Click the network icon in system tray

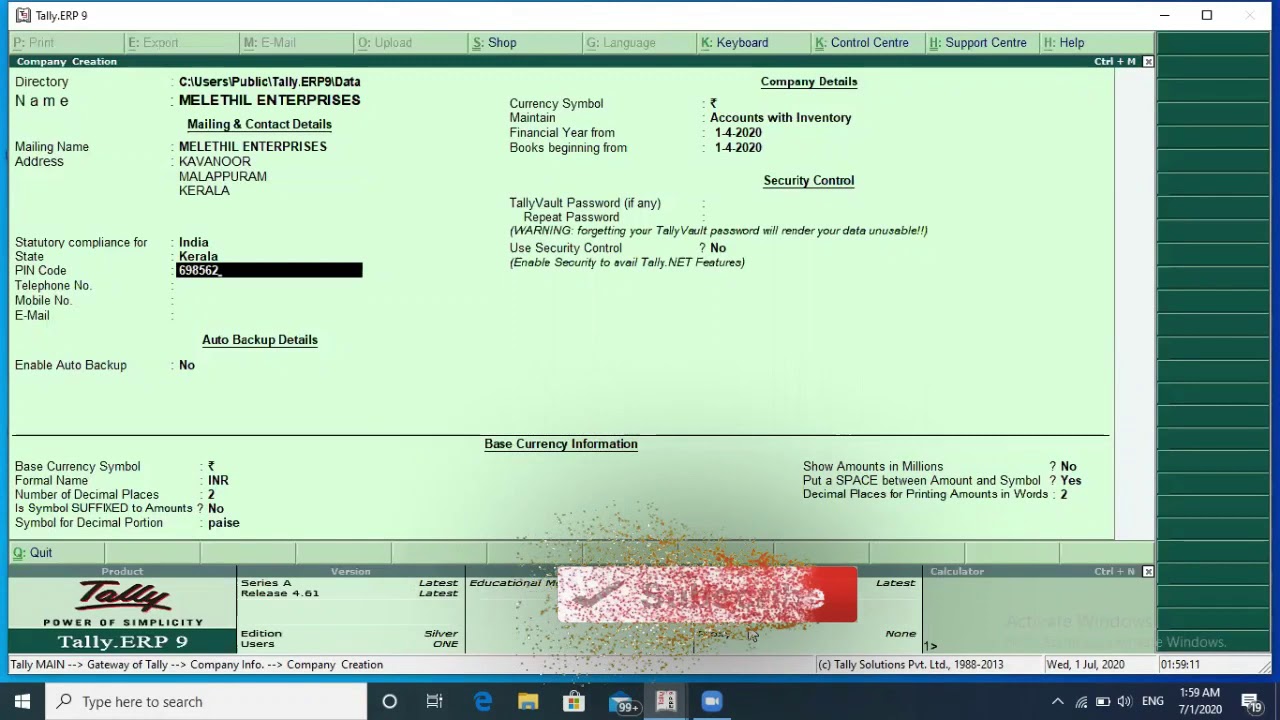coord(1081,702)
